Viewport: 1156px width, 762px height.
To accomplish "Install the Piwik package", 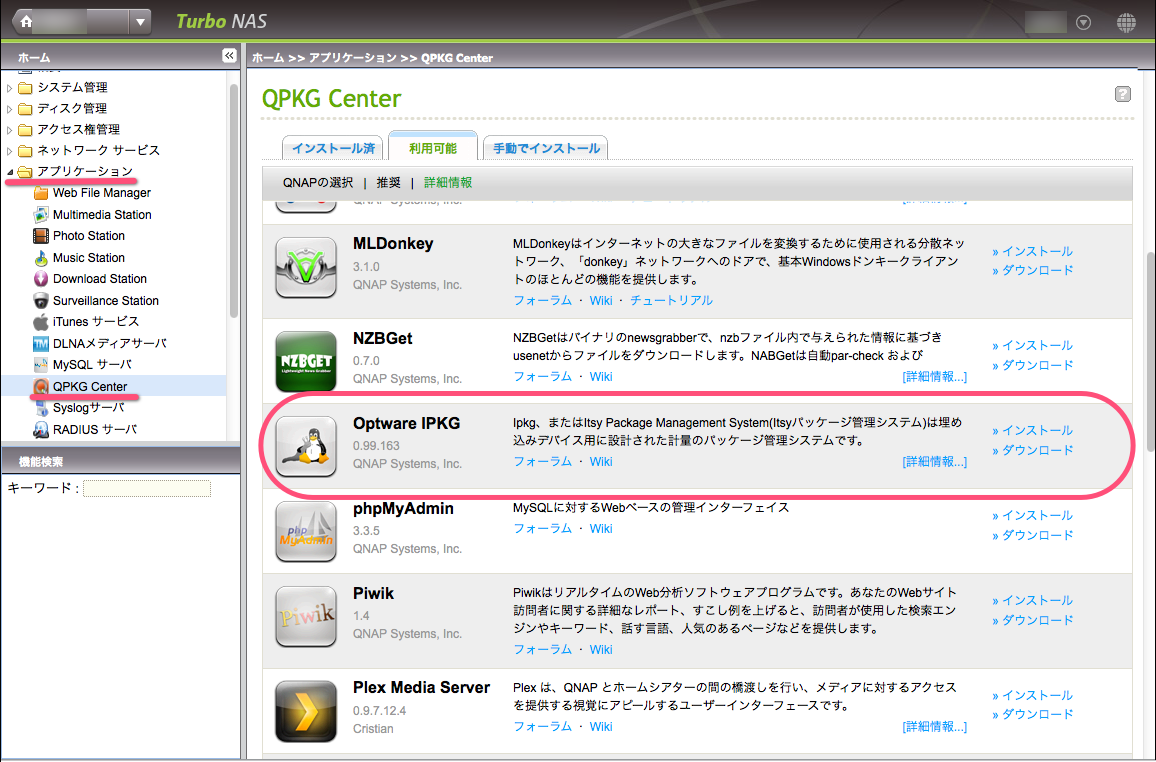I will click(1032, 601).
